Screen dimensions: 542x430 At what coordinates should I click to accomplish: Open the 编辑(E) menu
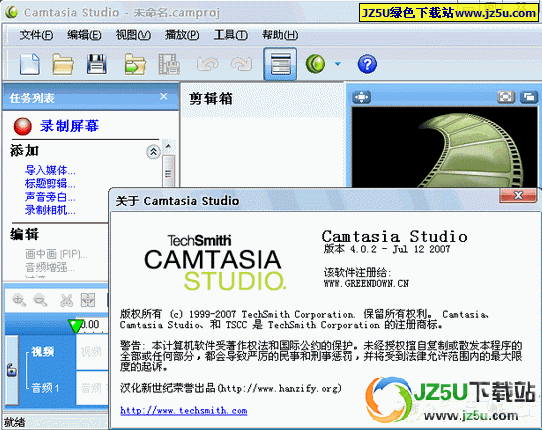point(84,35)
